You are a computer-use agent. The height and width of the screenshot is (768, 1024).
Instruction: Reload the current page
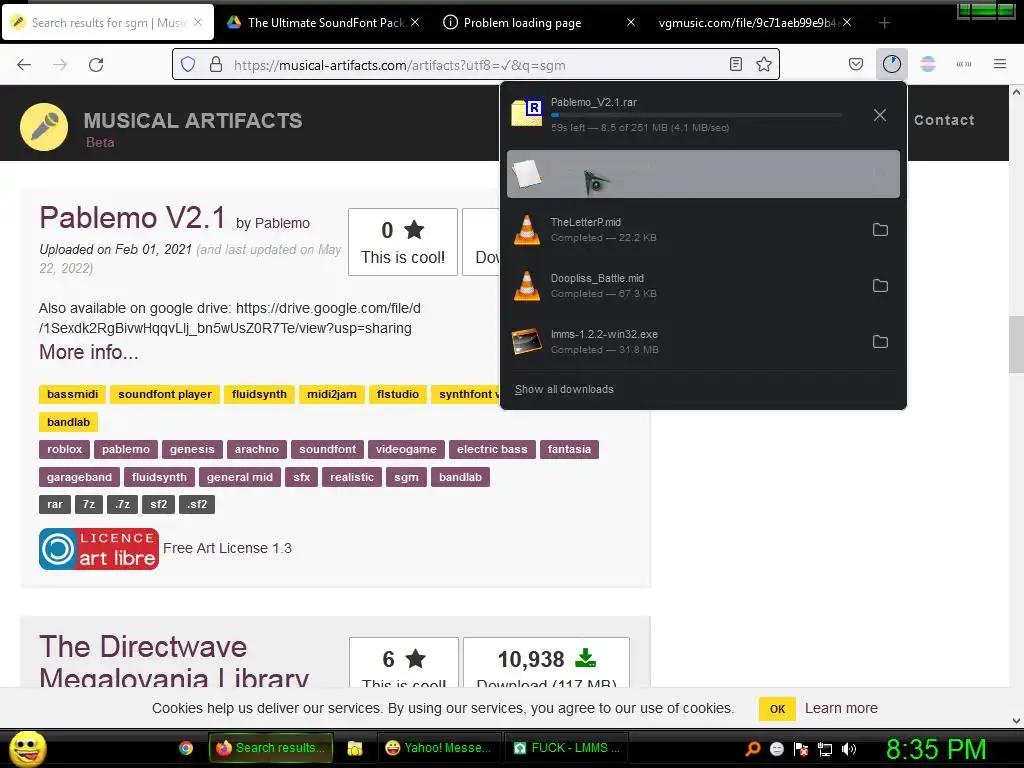point(96,65)
